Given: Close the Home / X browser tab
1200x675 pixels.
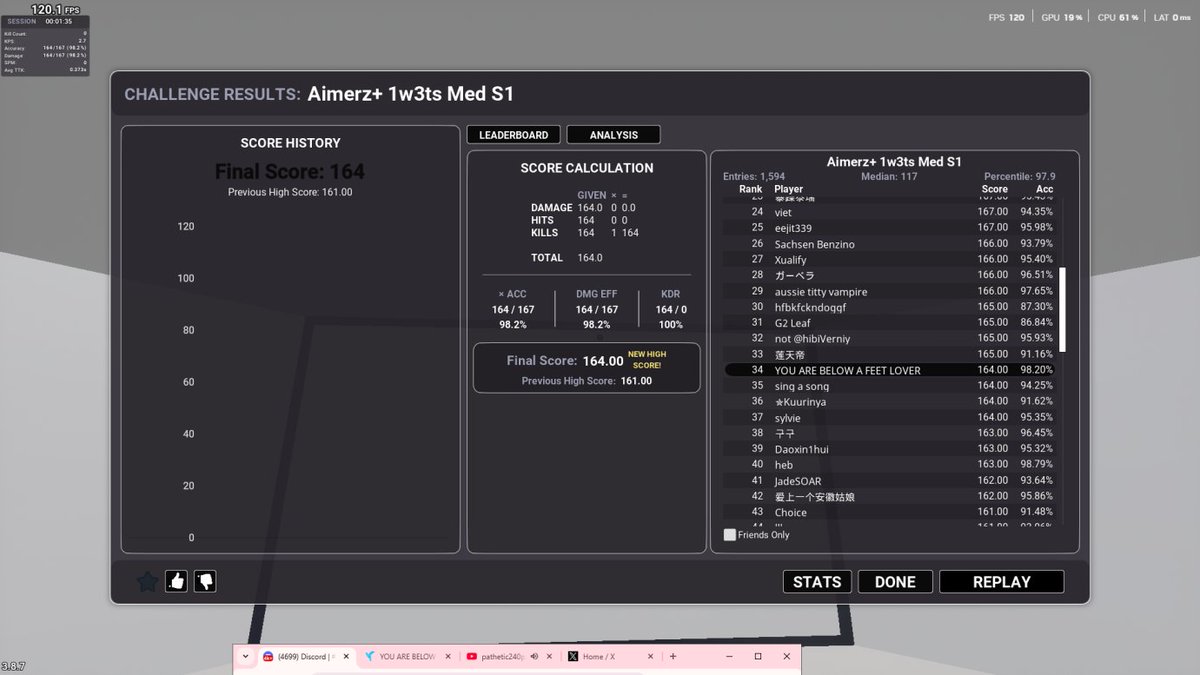Looking at the screenshot, I should pyautogui.click(x=650, y=656).
